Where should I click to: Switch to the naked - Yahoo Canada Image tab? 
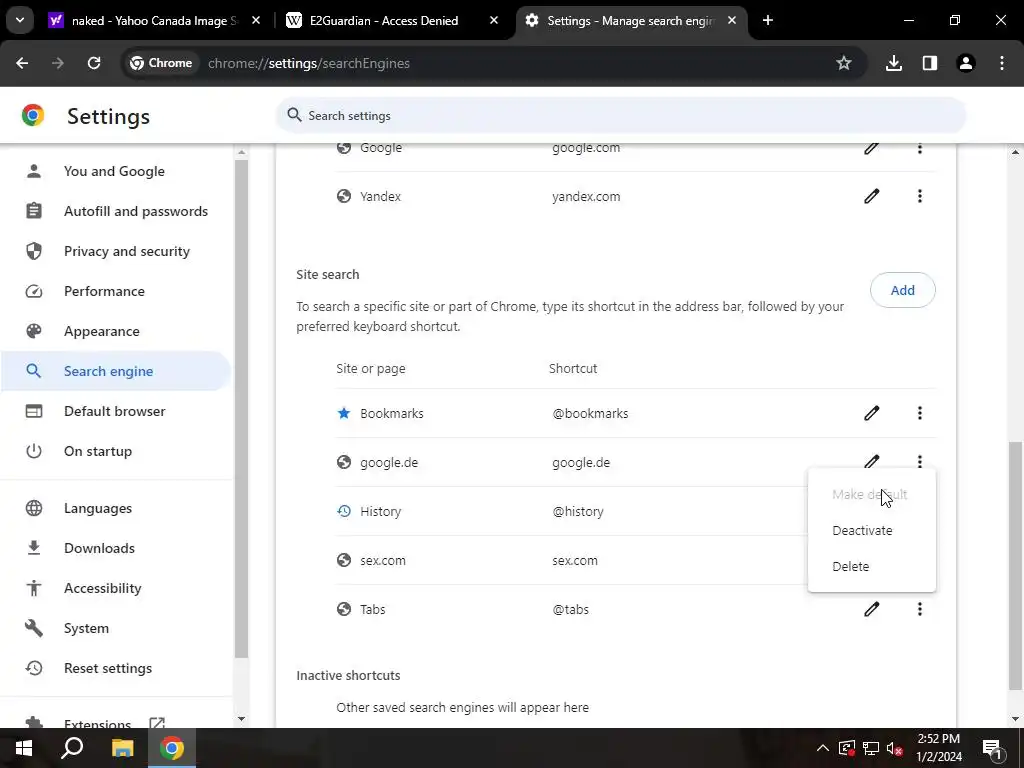click(155, 21)
